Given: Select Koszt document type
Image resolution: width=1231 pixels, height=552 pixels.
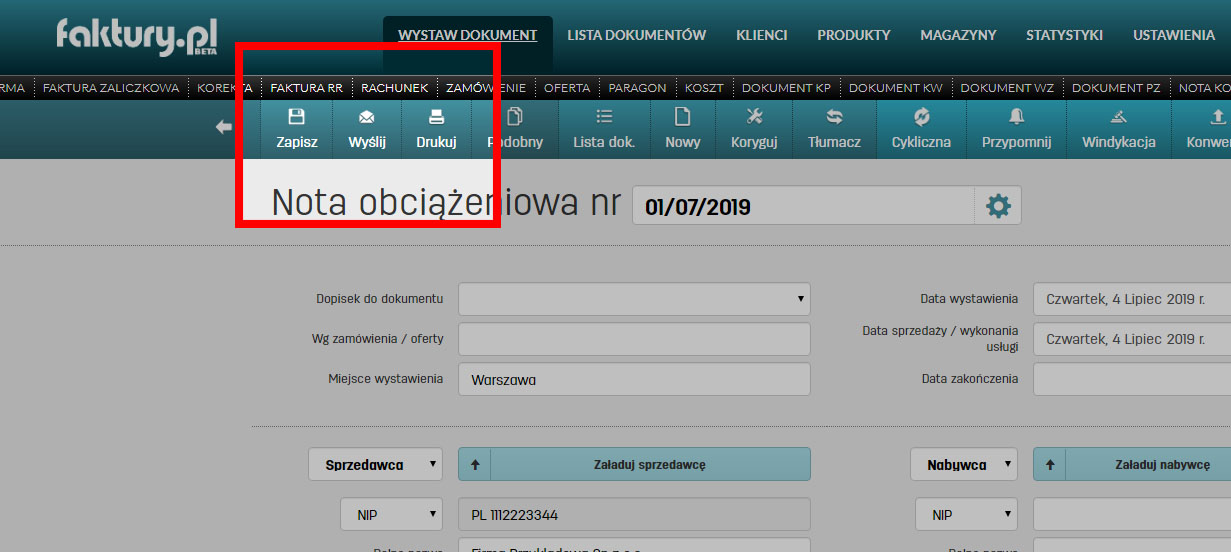Looking at the screenshot, I should pyautogui.click(x=704, y=88).
